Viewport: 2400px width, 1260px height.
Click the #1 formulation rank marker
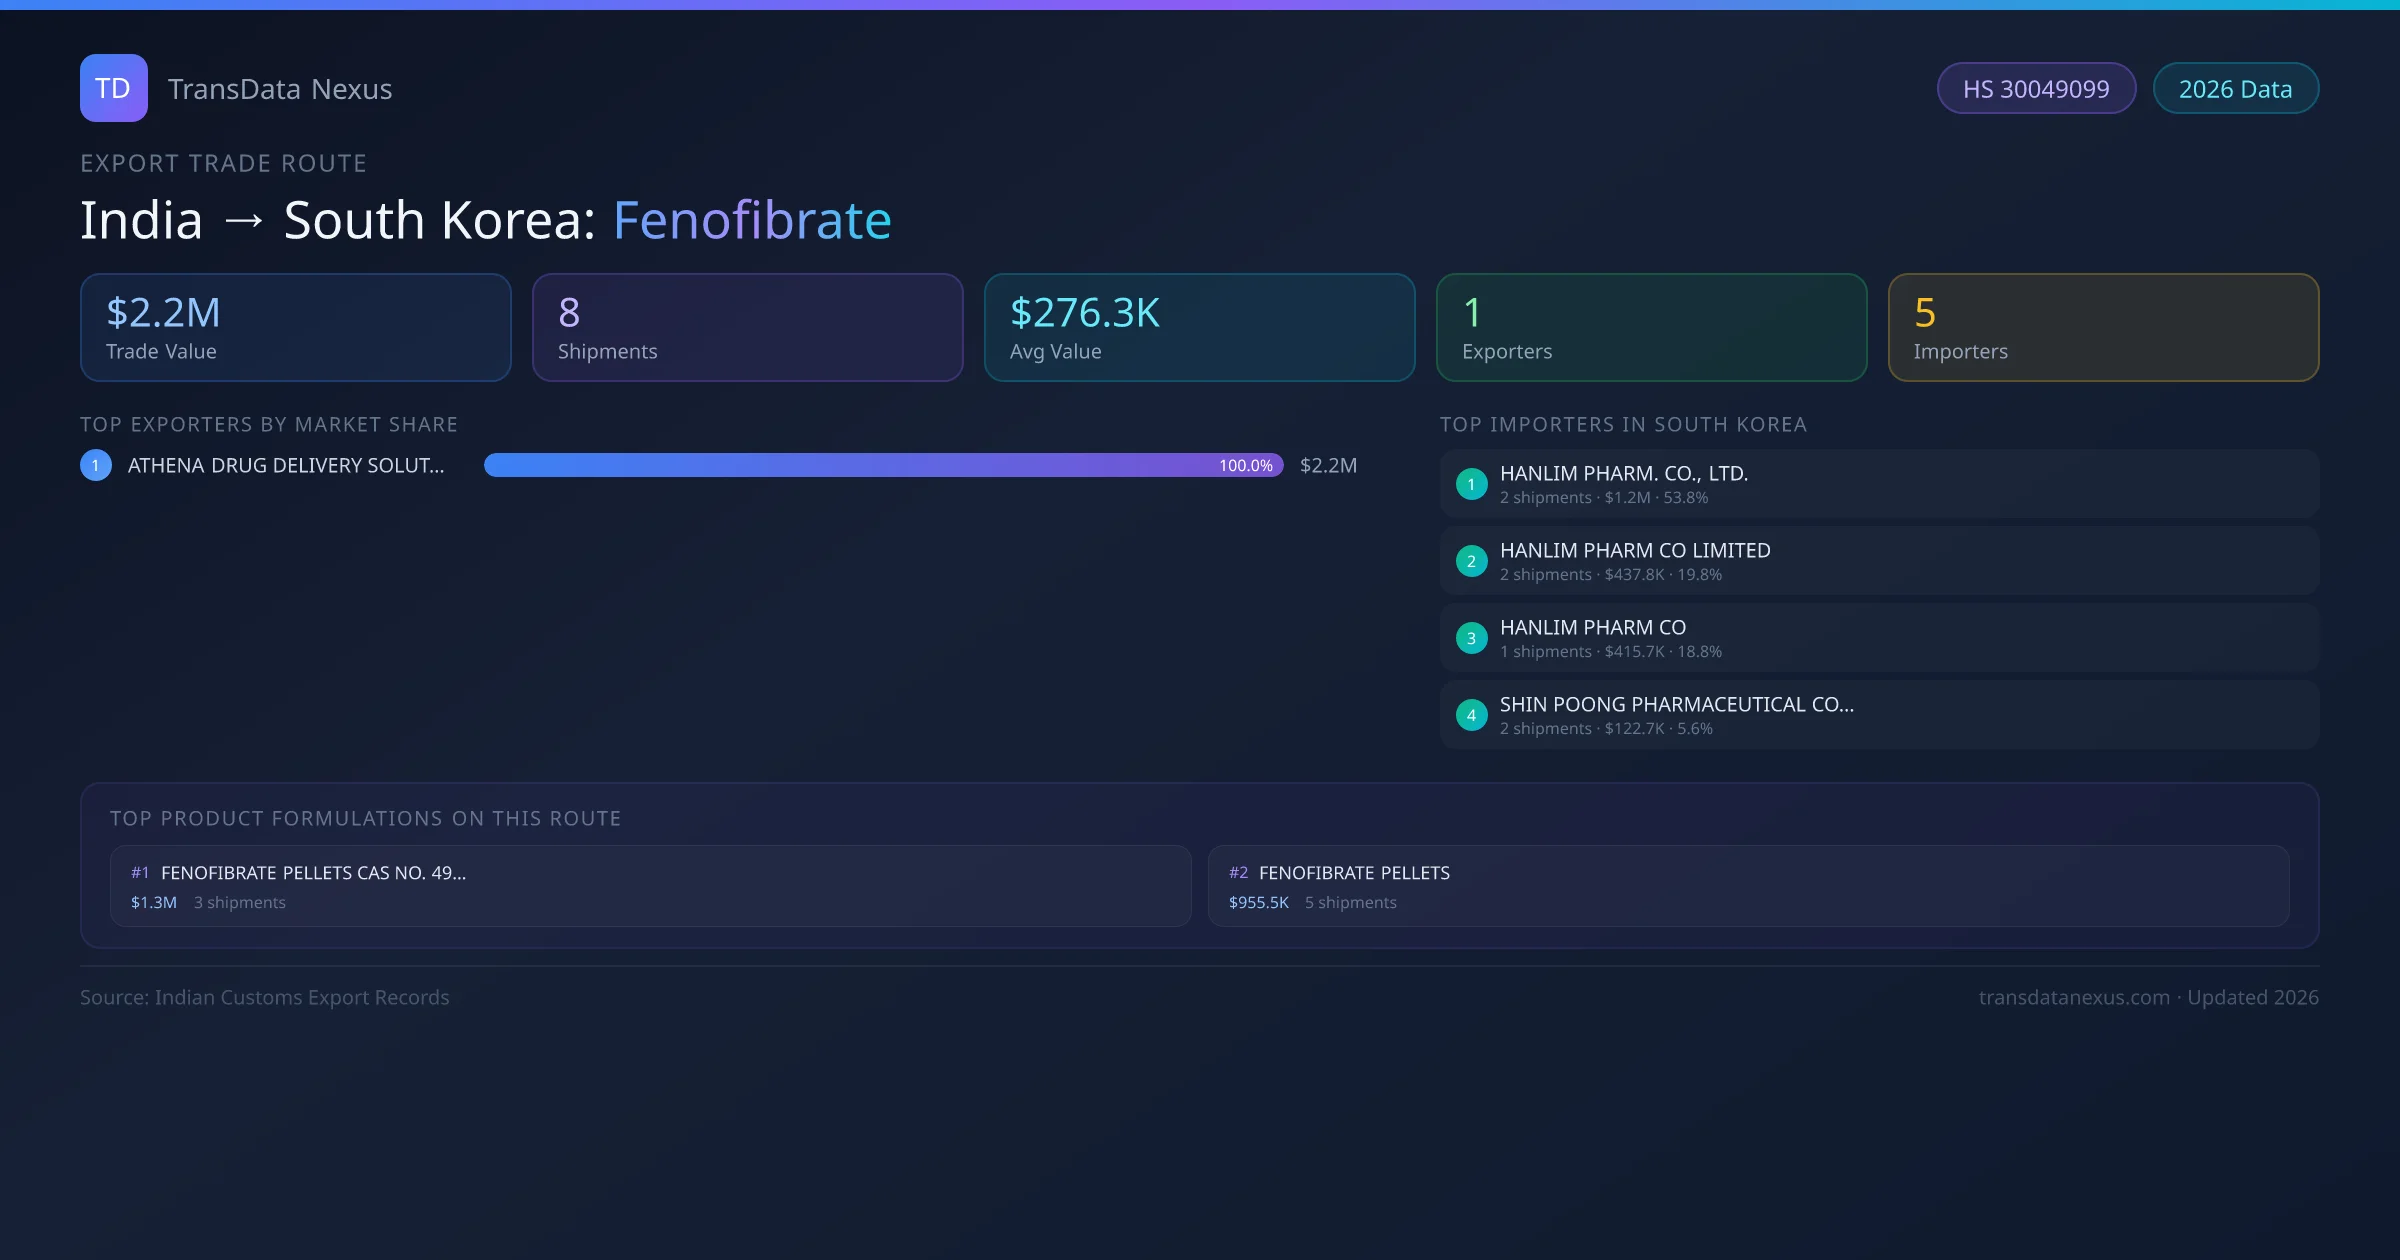tap(140, 873)
